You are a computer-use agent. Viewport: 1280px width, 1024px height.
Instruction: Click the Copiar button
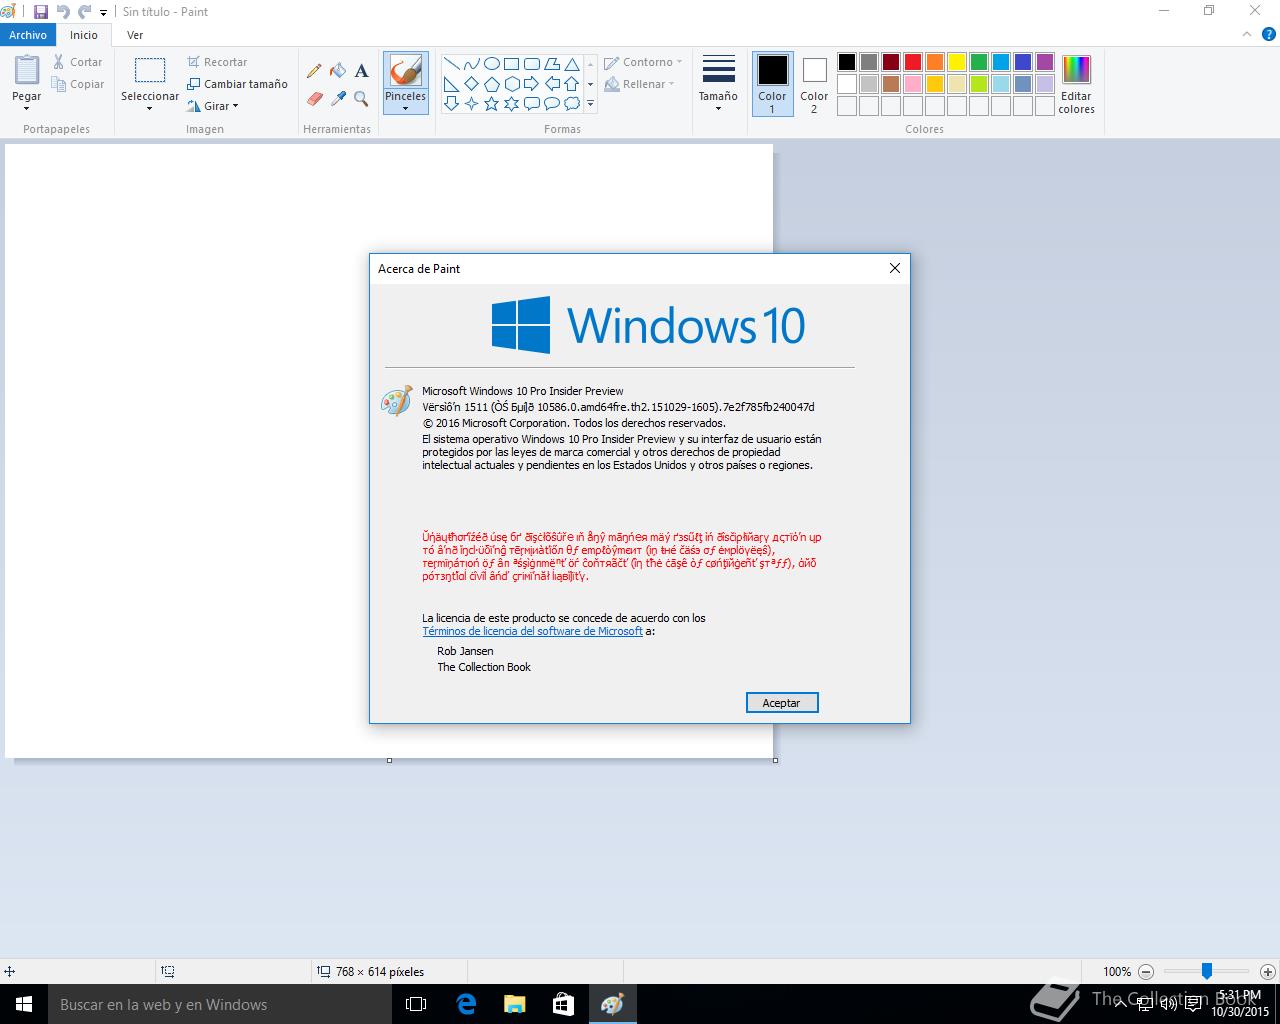click(x=78, y=85)
